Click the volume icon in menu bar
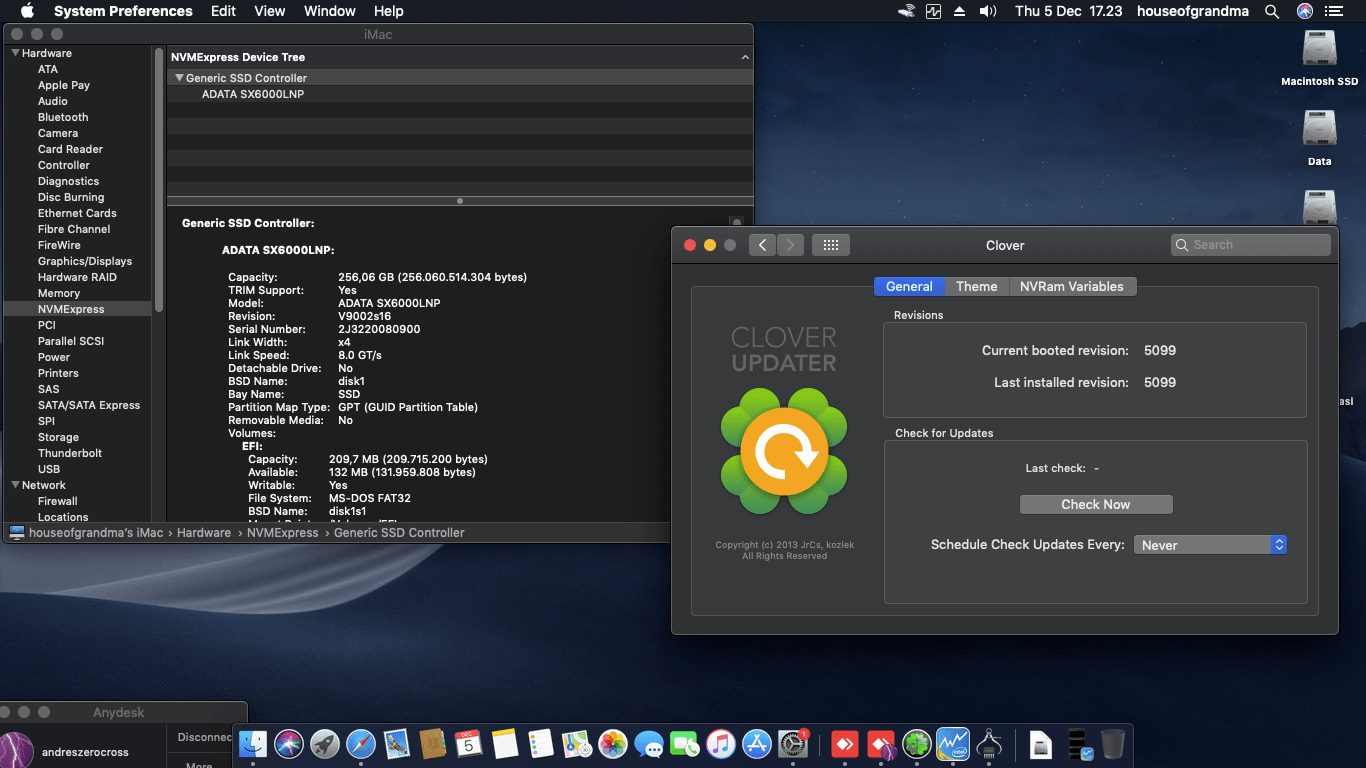Screen dimensions: 1366x768 [x=988, y=11]
